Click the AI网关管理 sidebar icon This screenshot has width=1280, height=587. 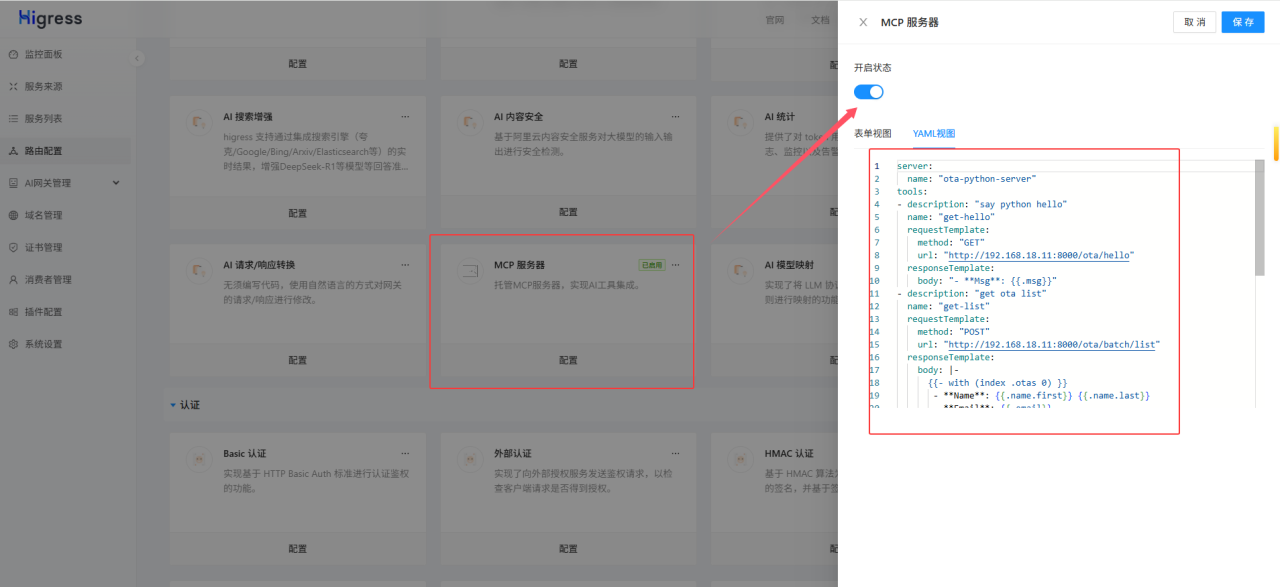coord(13,183)
